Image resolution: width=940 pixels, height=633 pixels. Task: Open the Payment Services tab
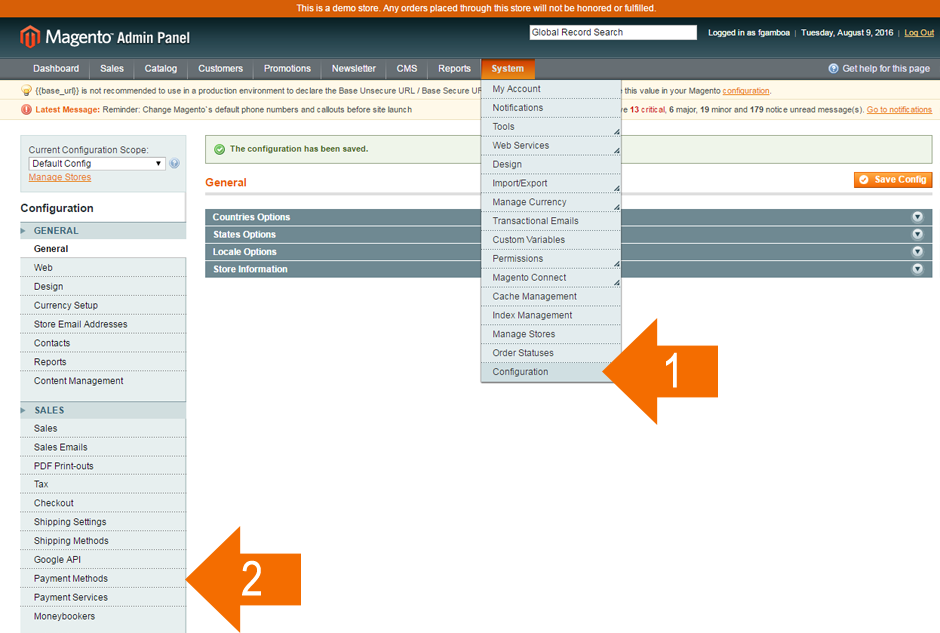[103, 598]
